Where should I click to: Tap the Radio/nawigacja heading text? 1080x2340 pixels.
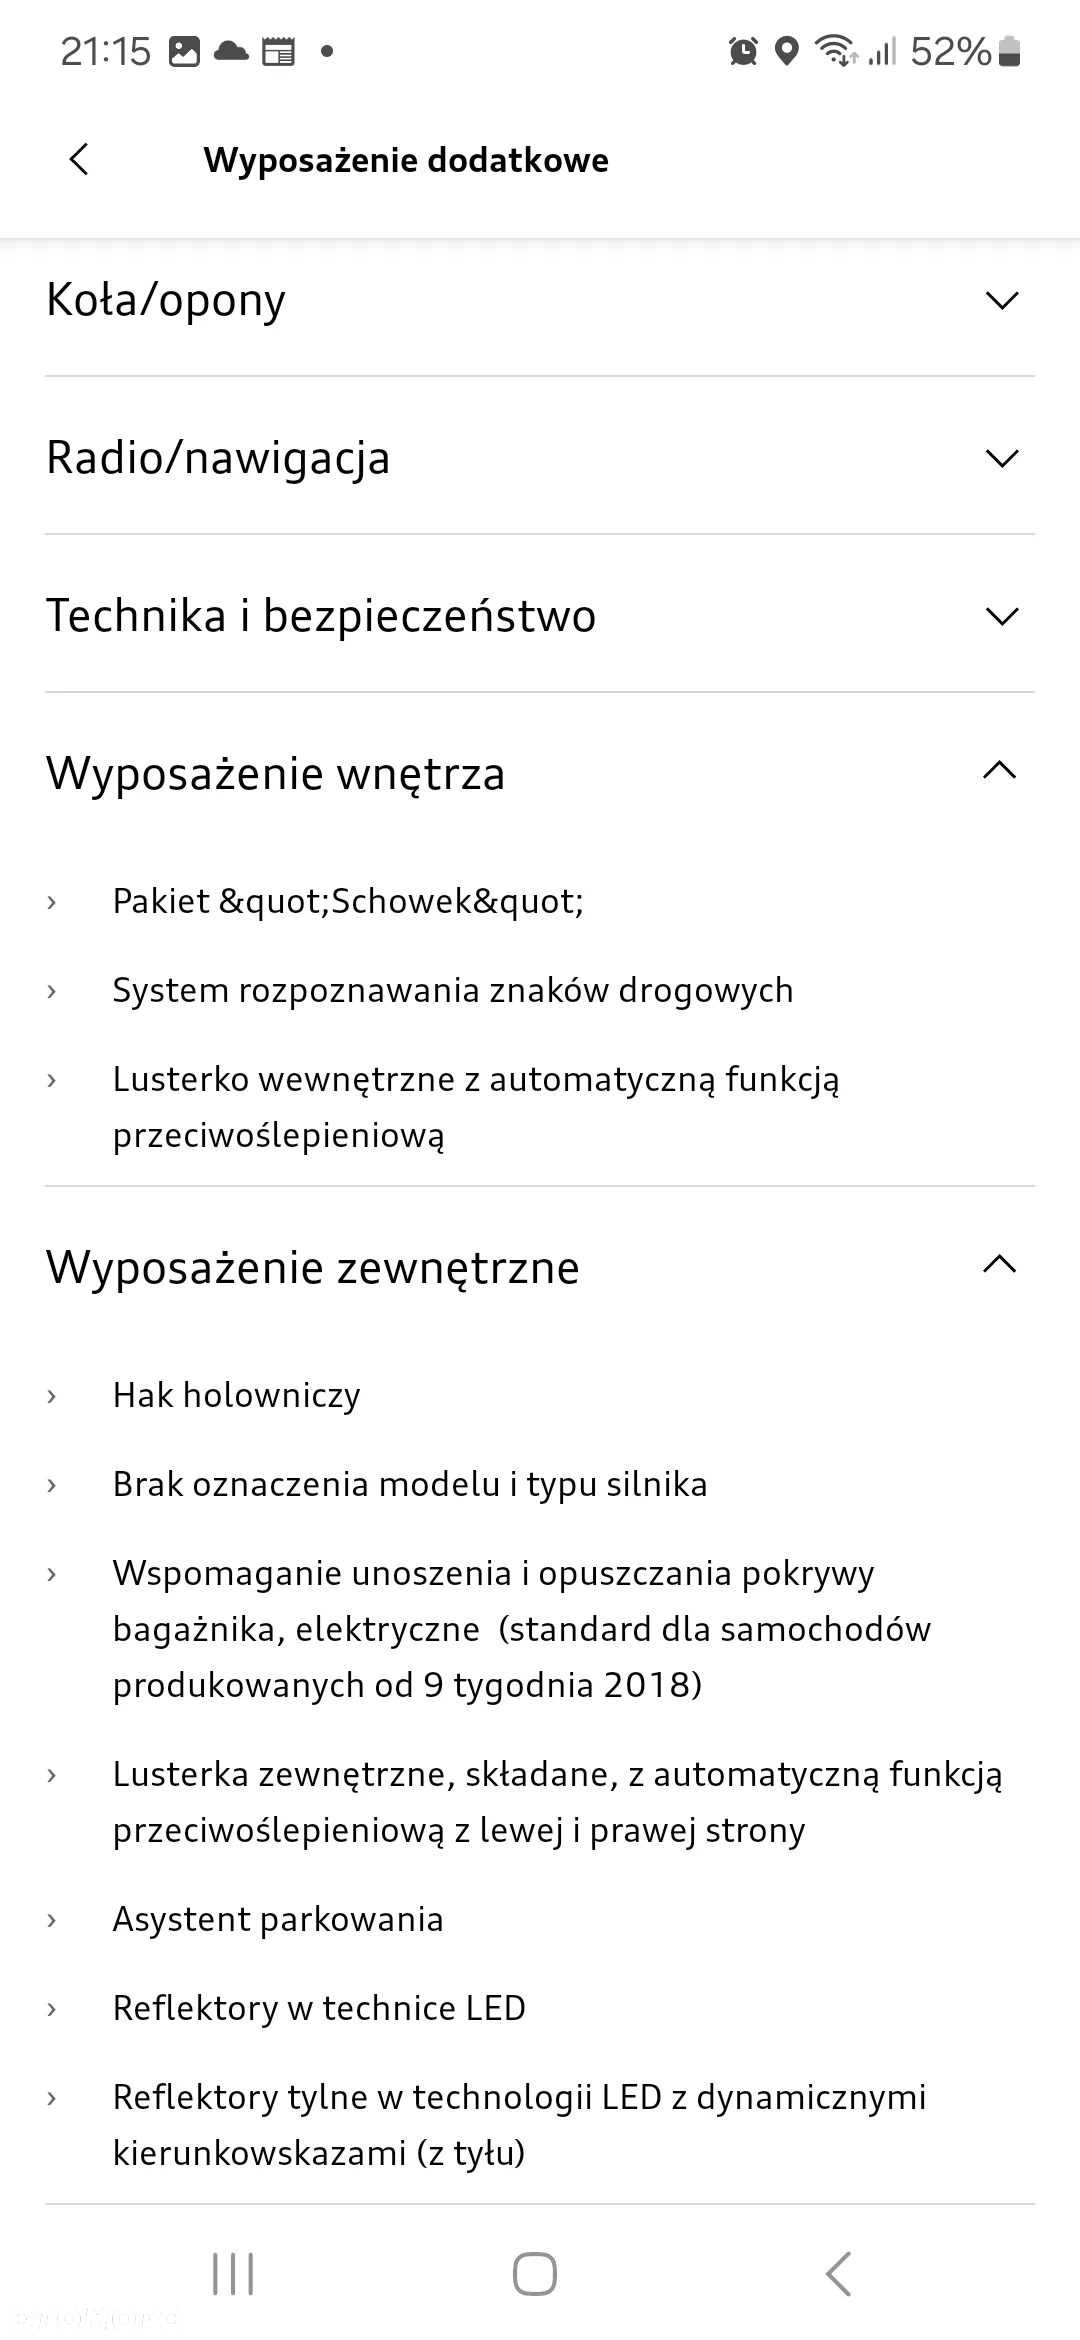tap(218, 458)
